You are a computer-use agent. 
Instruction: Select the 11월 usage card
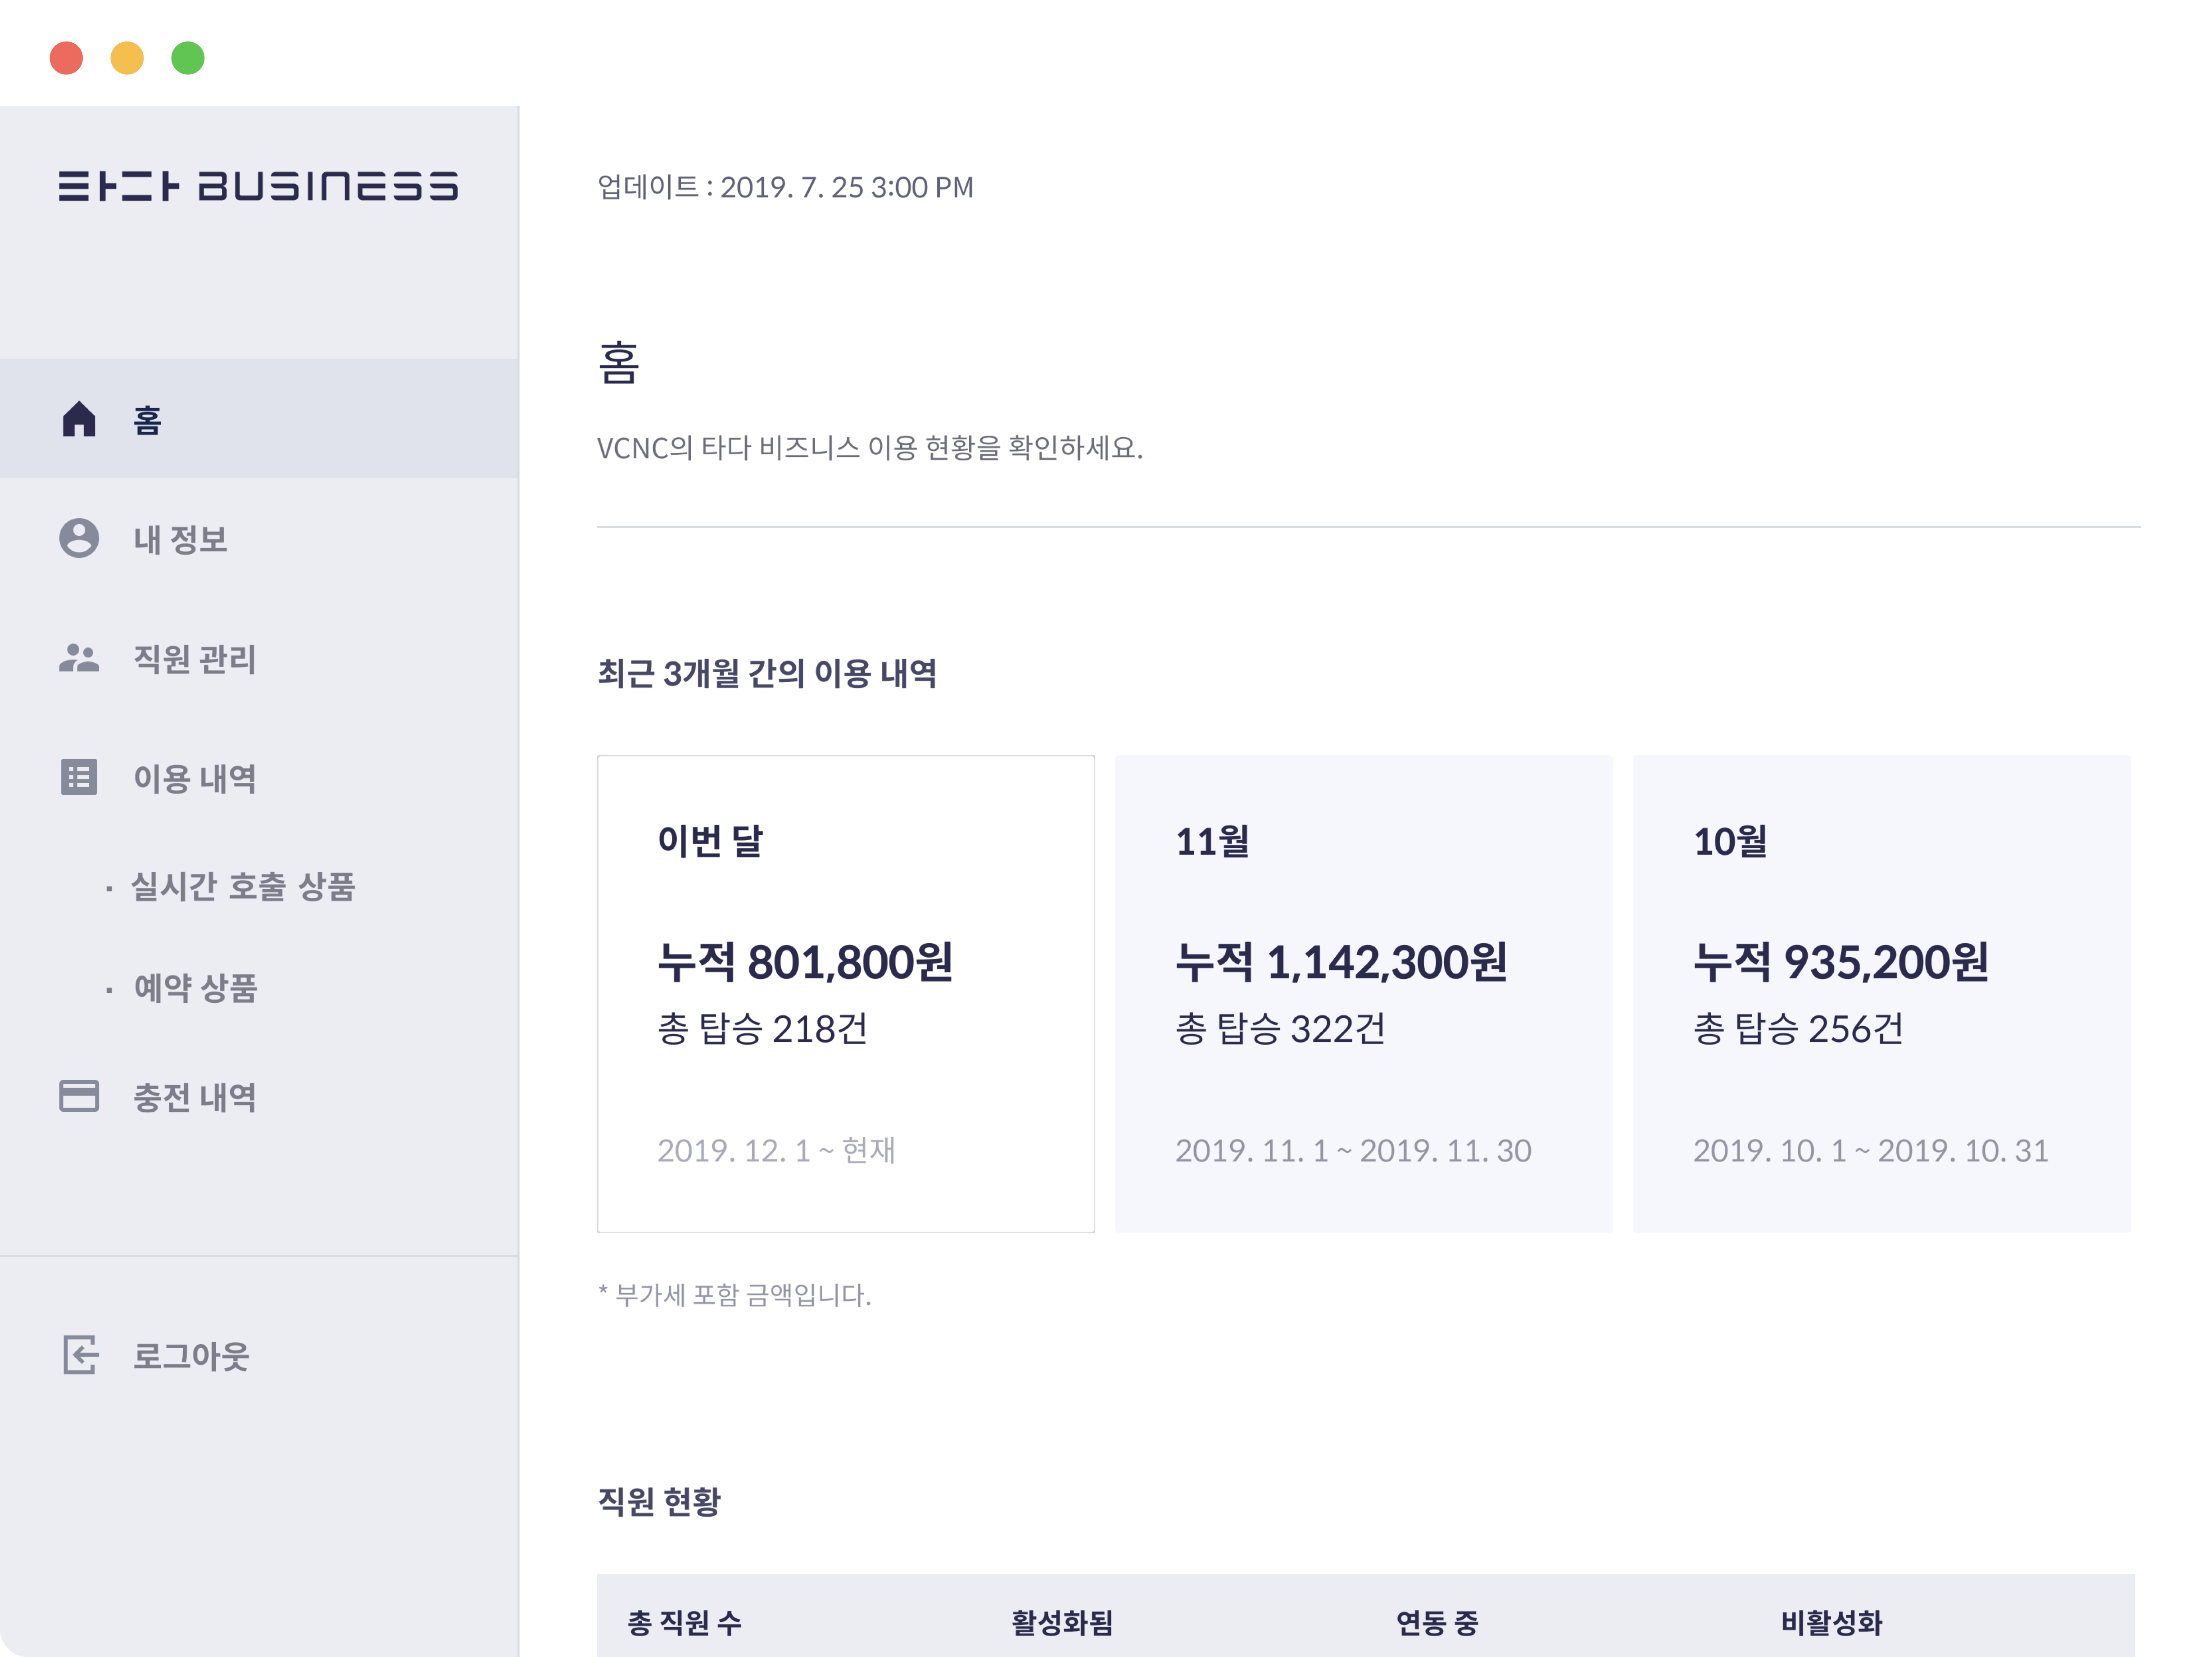coord(1364,994)
